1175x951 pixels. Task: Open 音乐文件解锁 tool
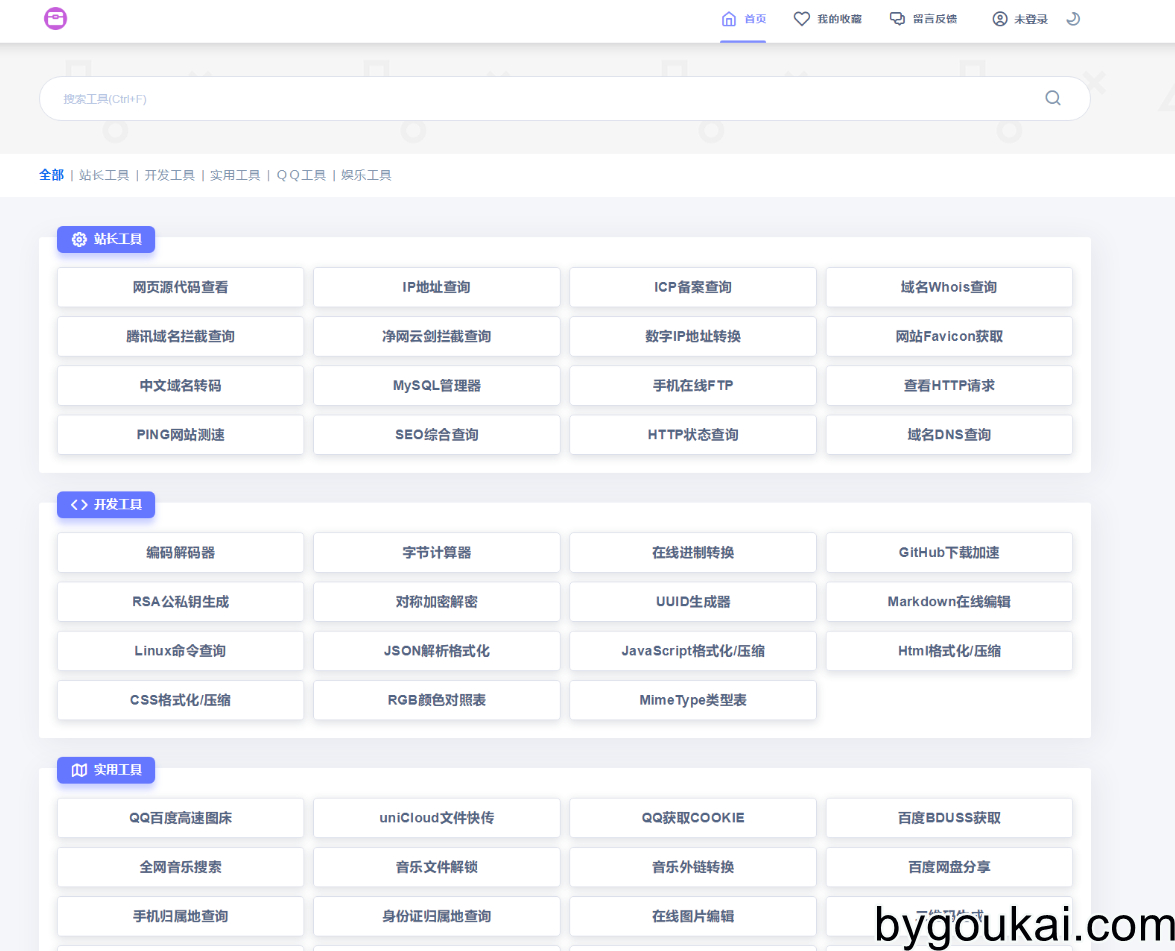coord(437,867)
